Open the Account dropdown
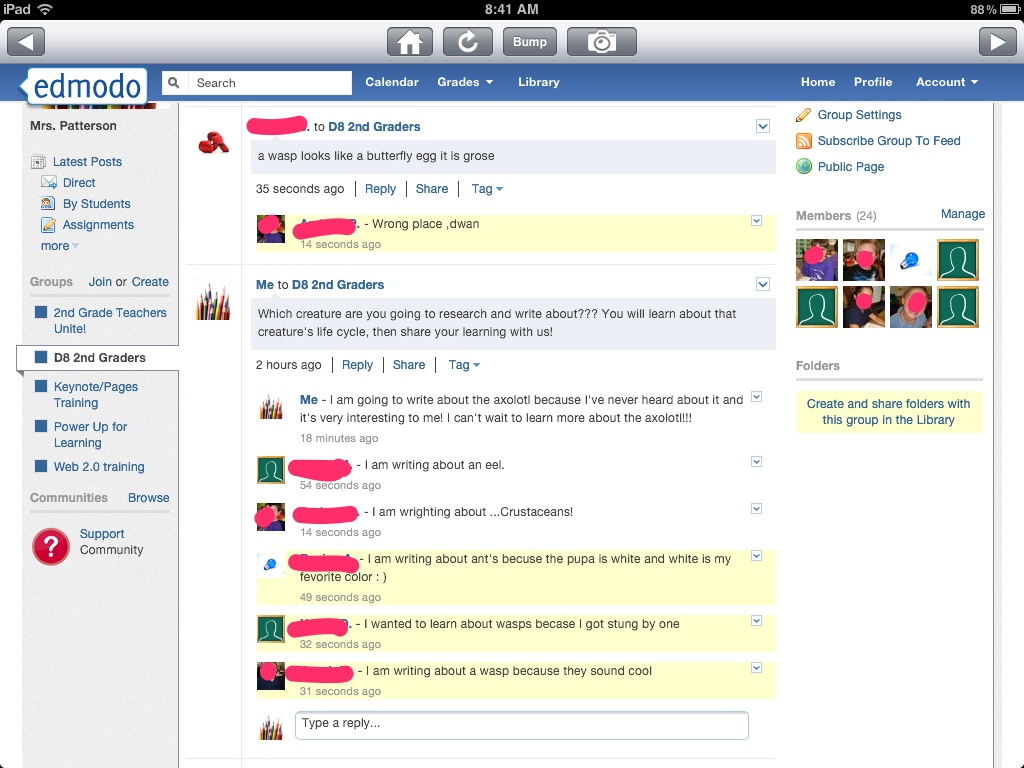This screenshot has height=768, width=1024. 945,82
